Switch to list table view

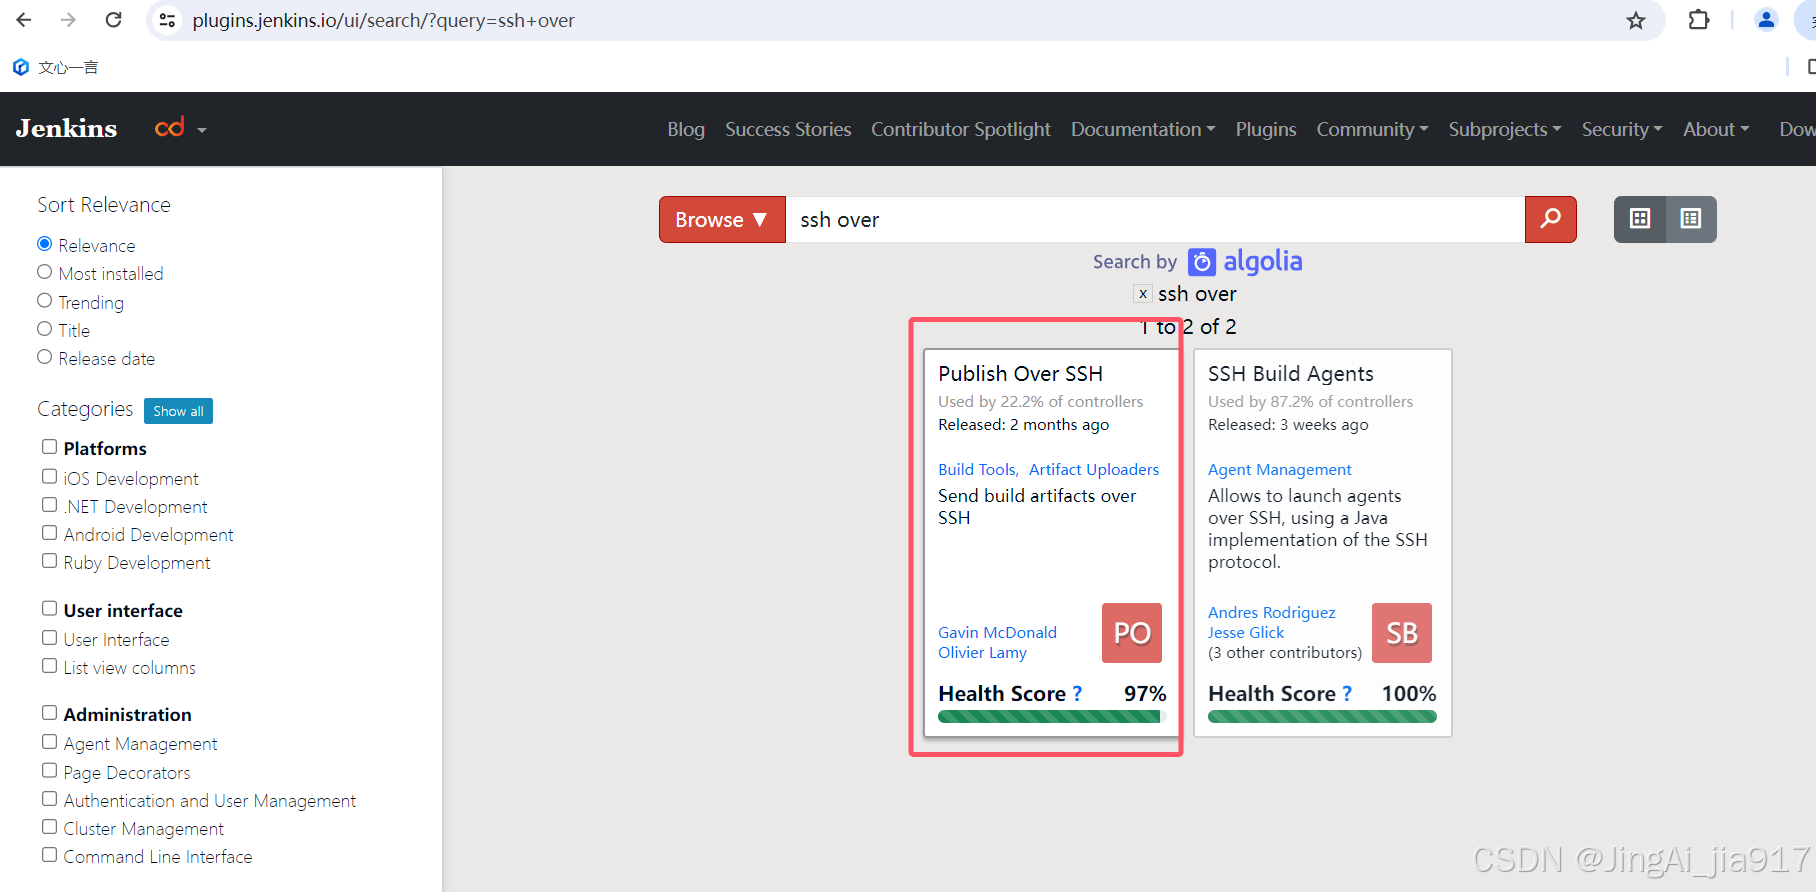1691,219
